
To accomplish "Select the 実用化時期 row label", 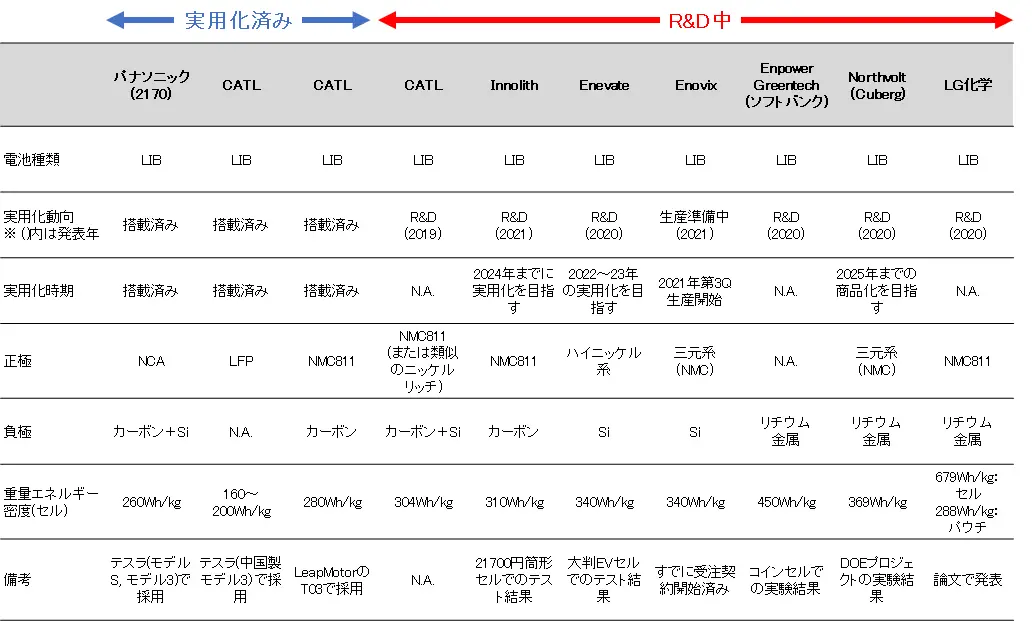I will coord(38,290).
